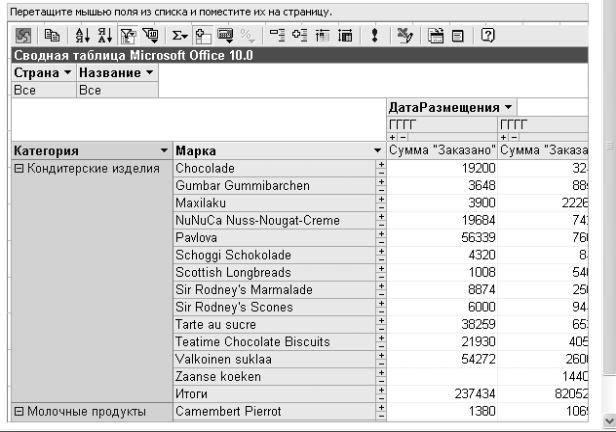Image resolution: width=616 pixels, height=432 pixels.
Task: Click plus button in Camembert Pierrot row
Action: [381, 407]
